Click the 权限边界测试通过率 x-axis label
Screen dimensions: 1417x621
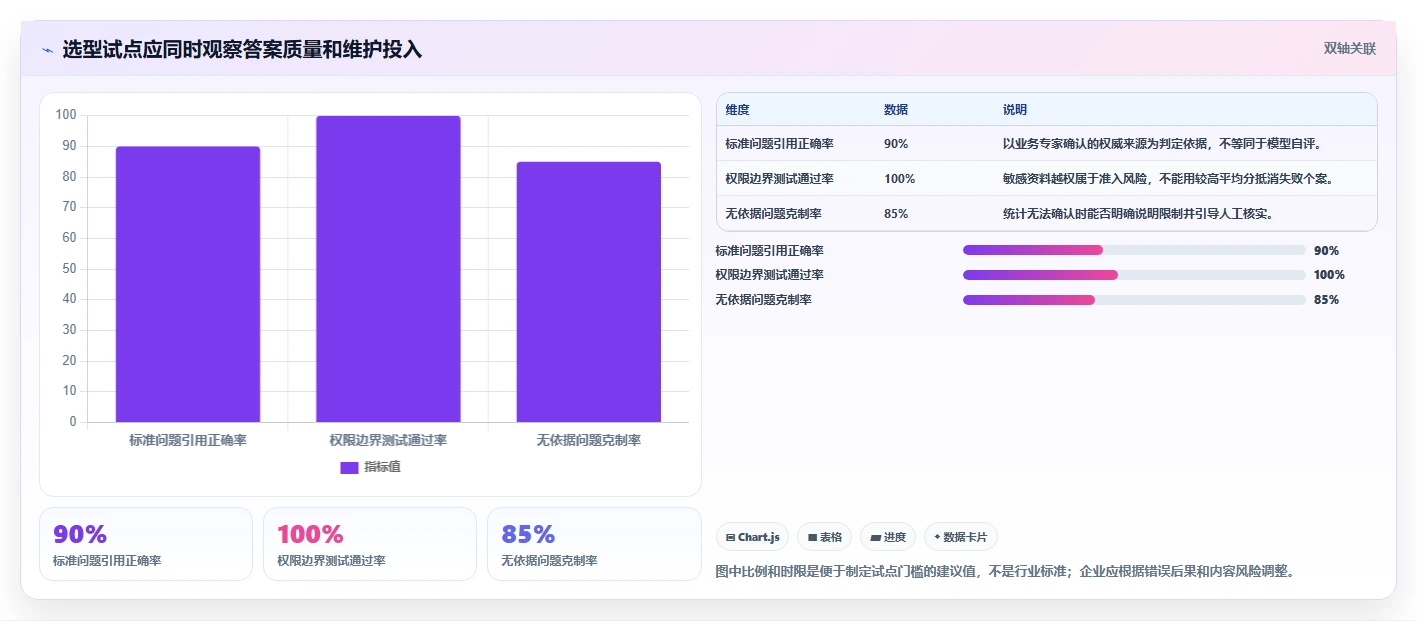[x=388, y=440]
